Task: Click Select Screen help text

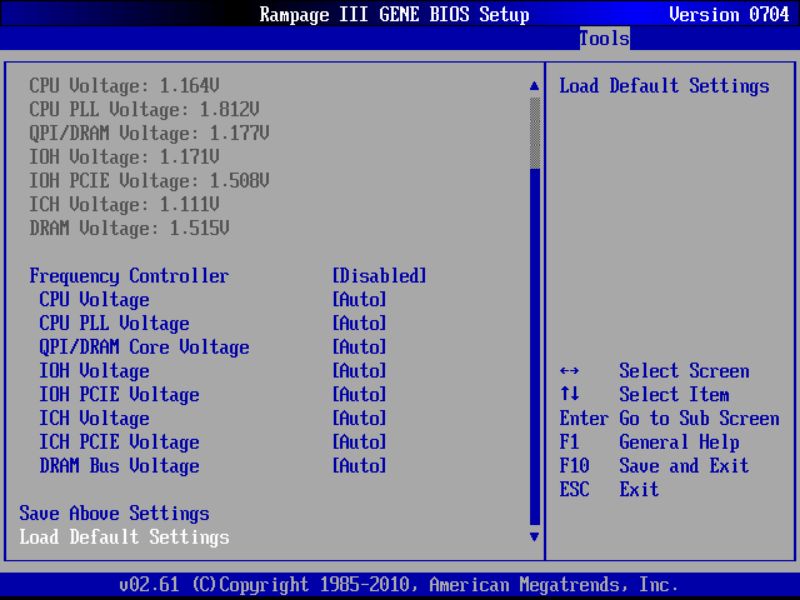Action: coord(684,371)
